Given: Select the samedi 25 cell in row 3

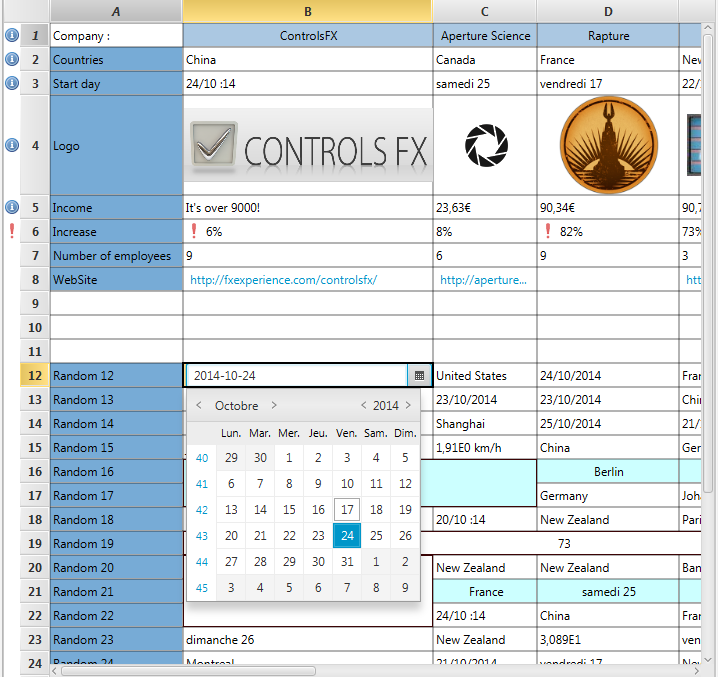Looking at the screenshot, I should click(485, 83).
